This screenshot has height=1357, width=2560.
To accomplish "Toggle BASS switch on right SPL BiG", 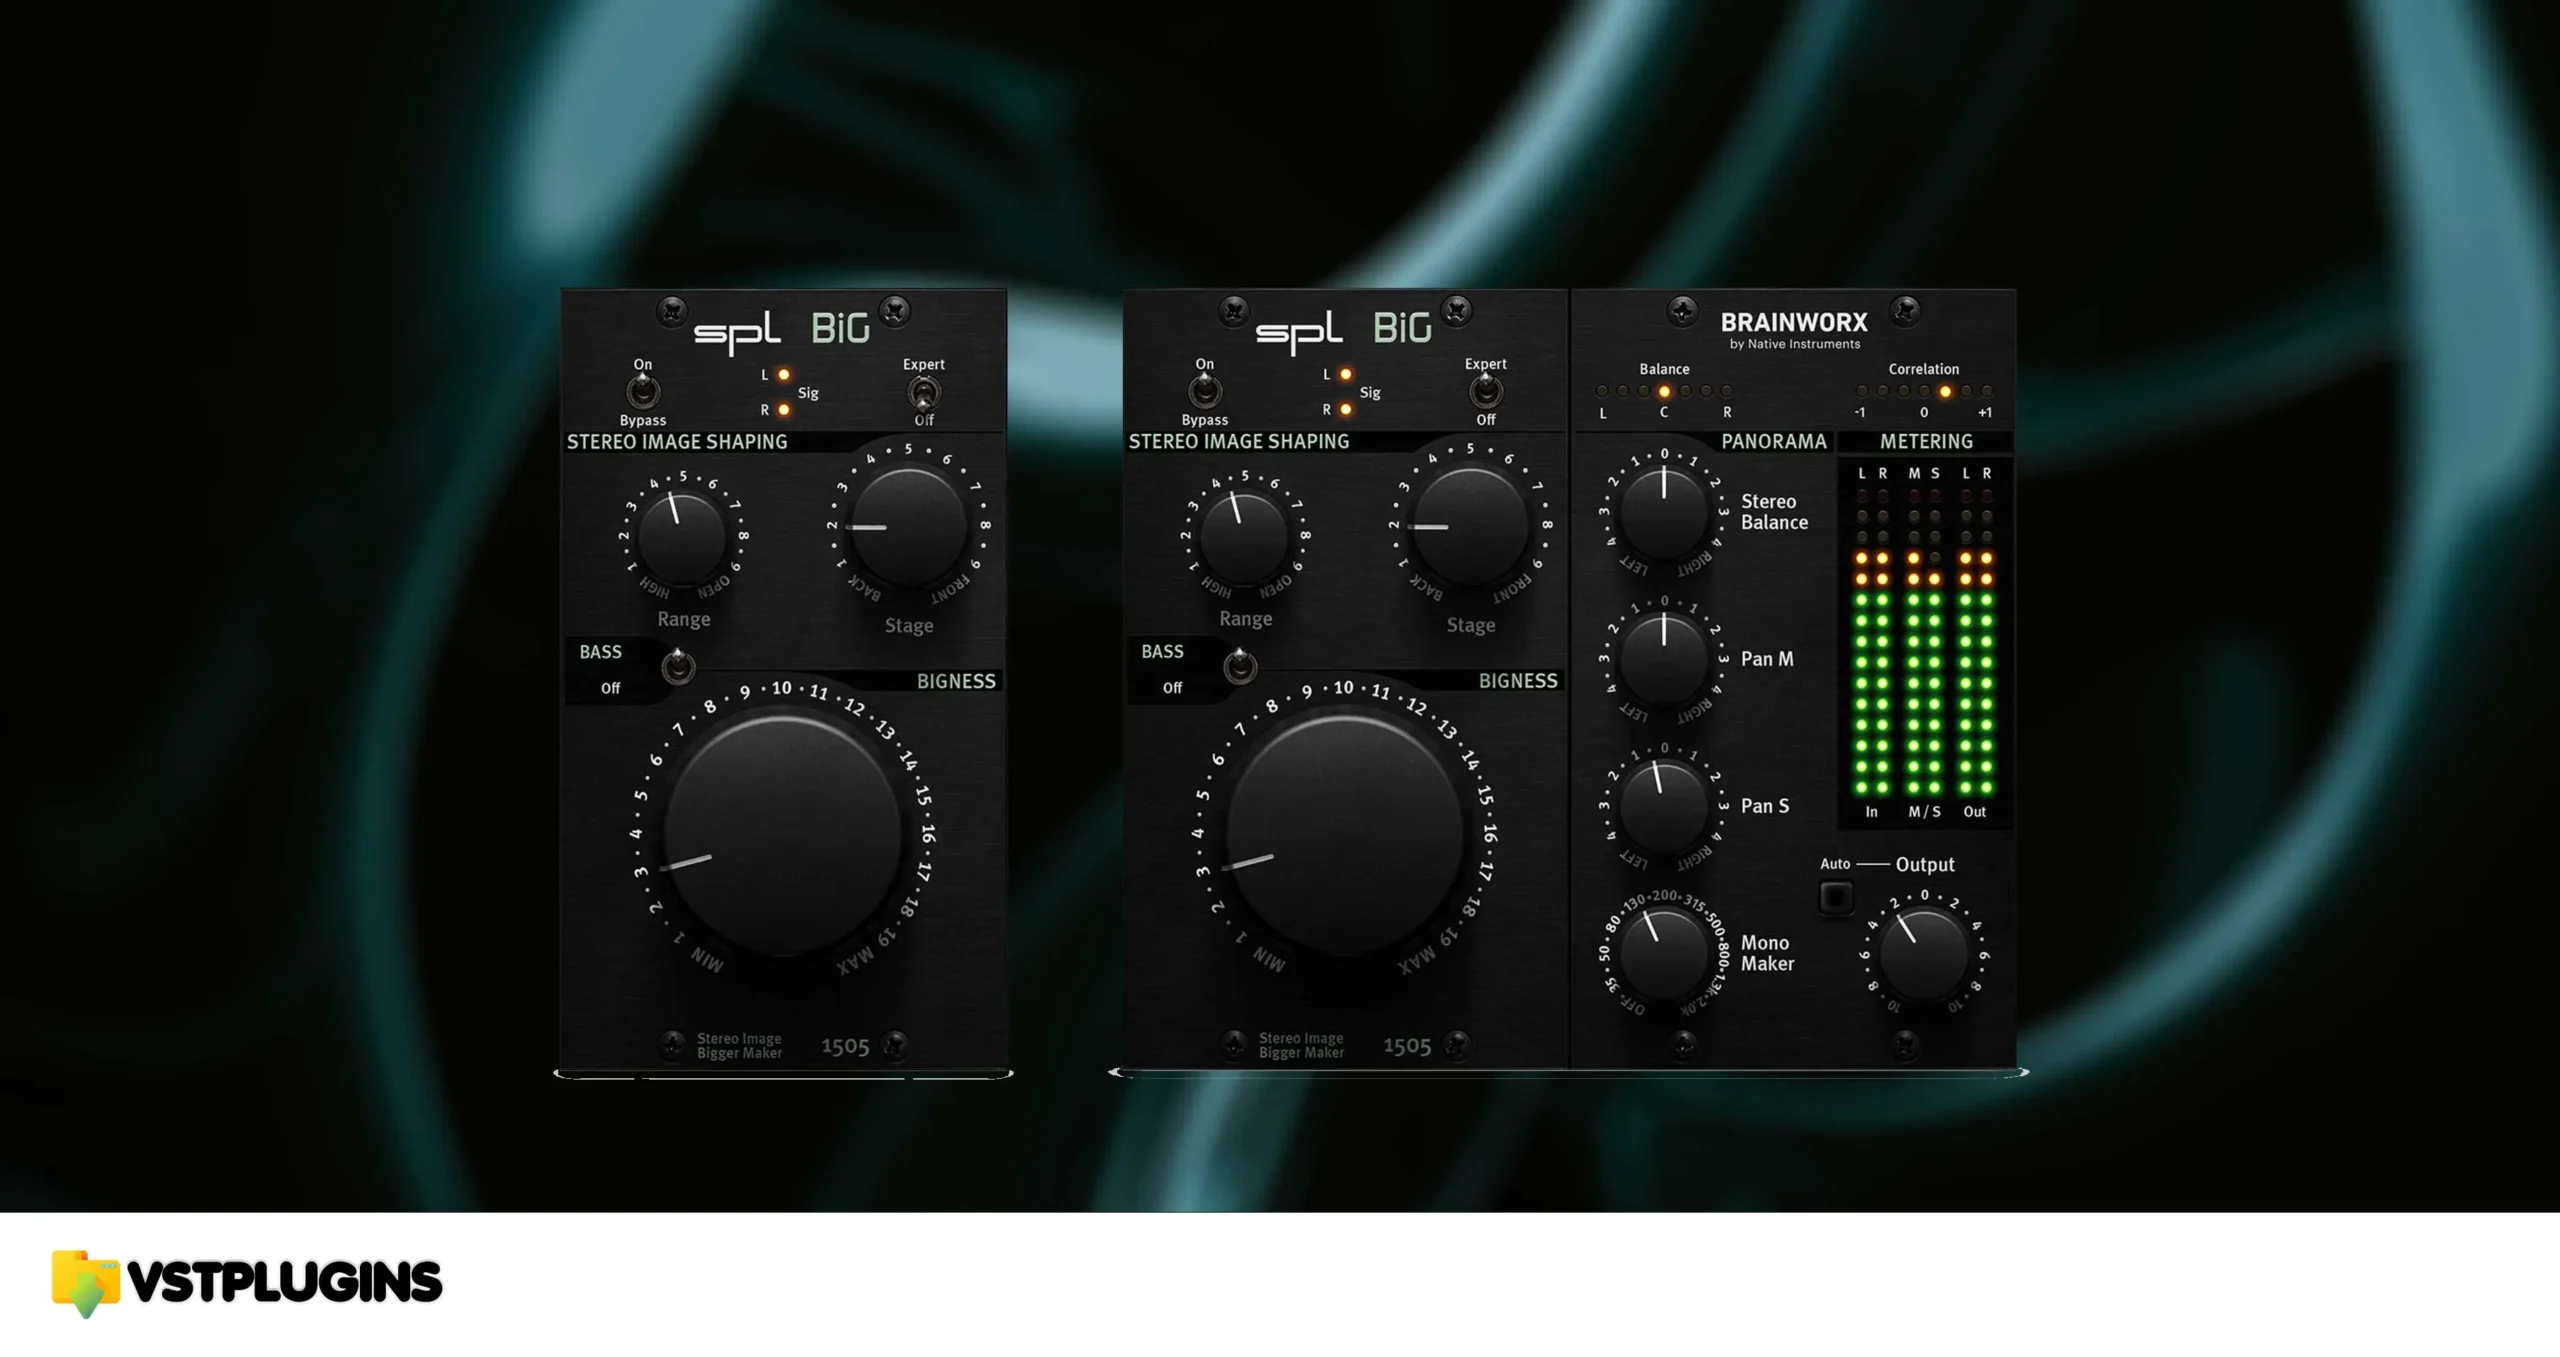I will pyautogui.click(x=1240, y=666).
